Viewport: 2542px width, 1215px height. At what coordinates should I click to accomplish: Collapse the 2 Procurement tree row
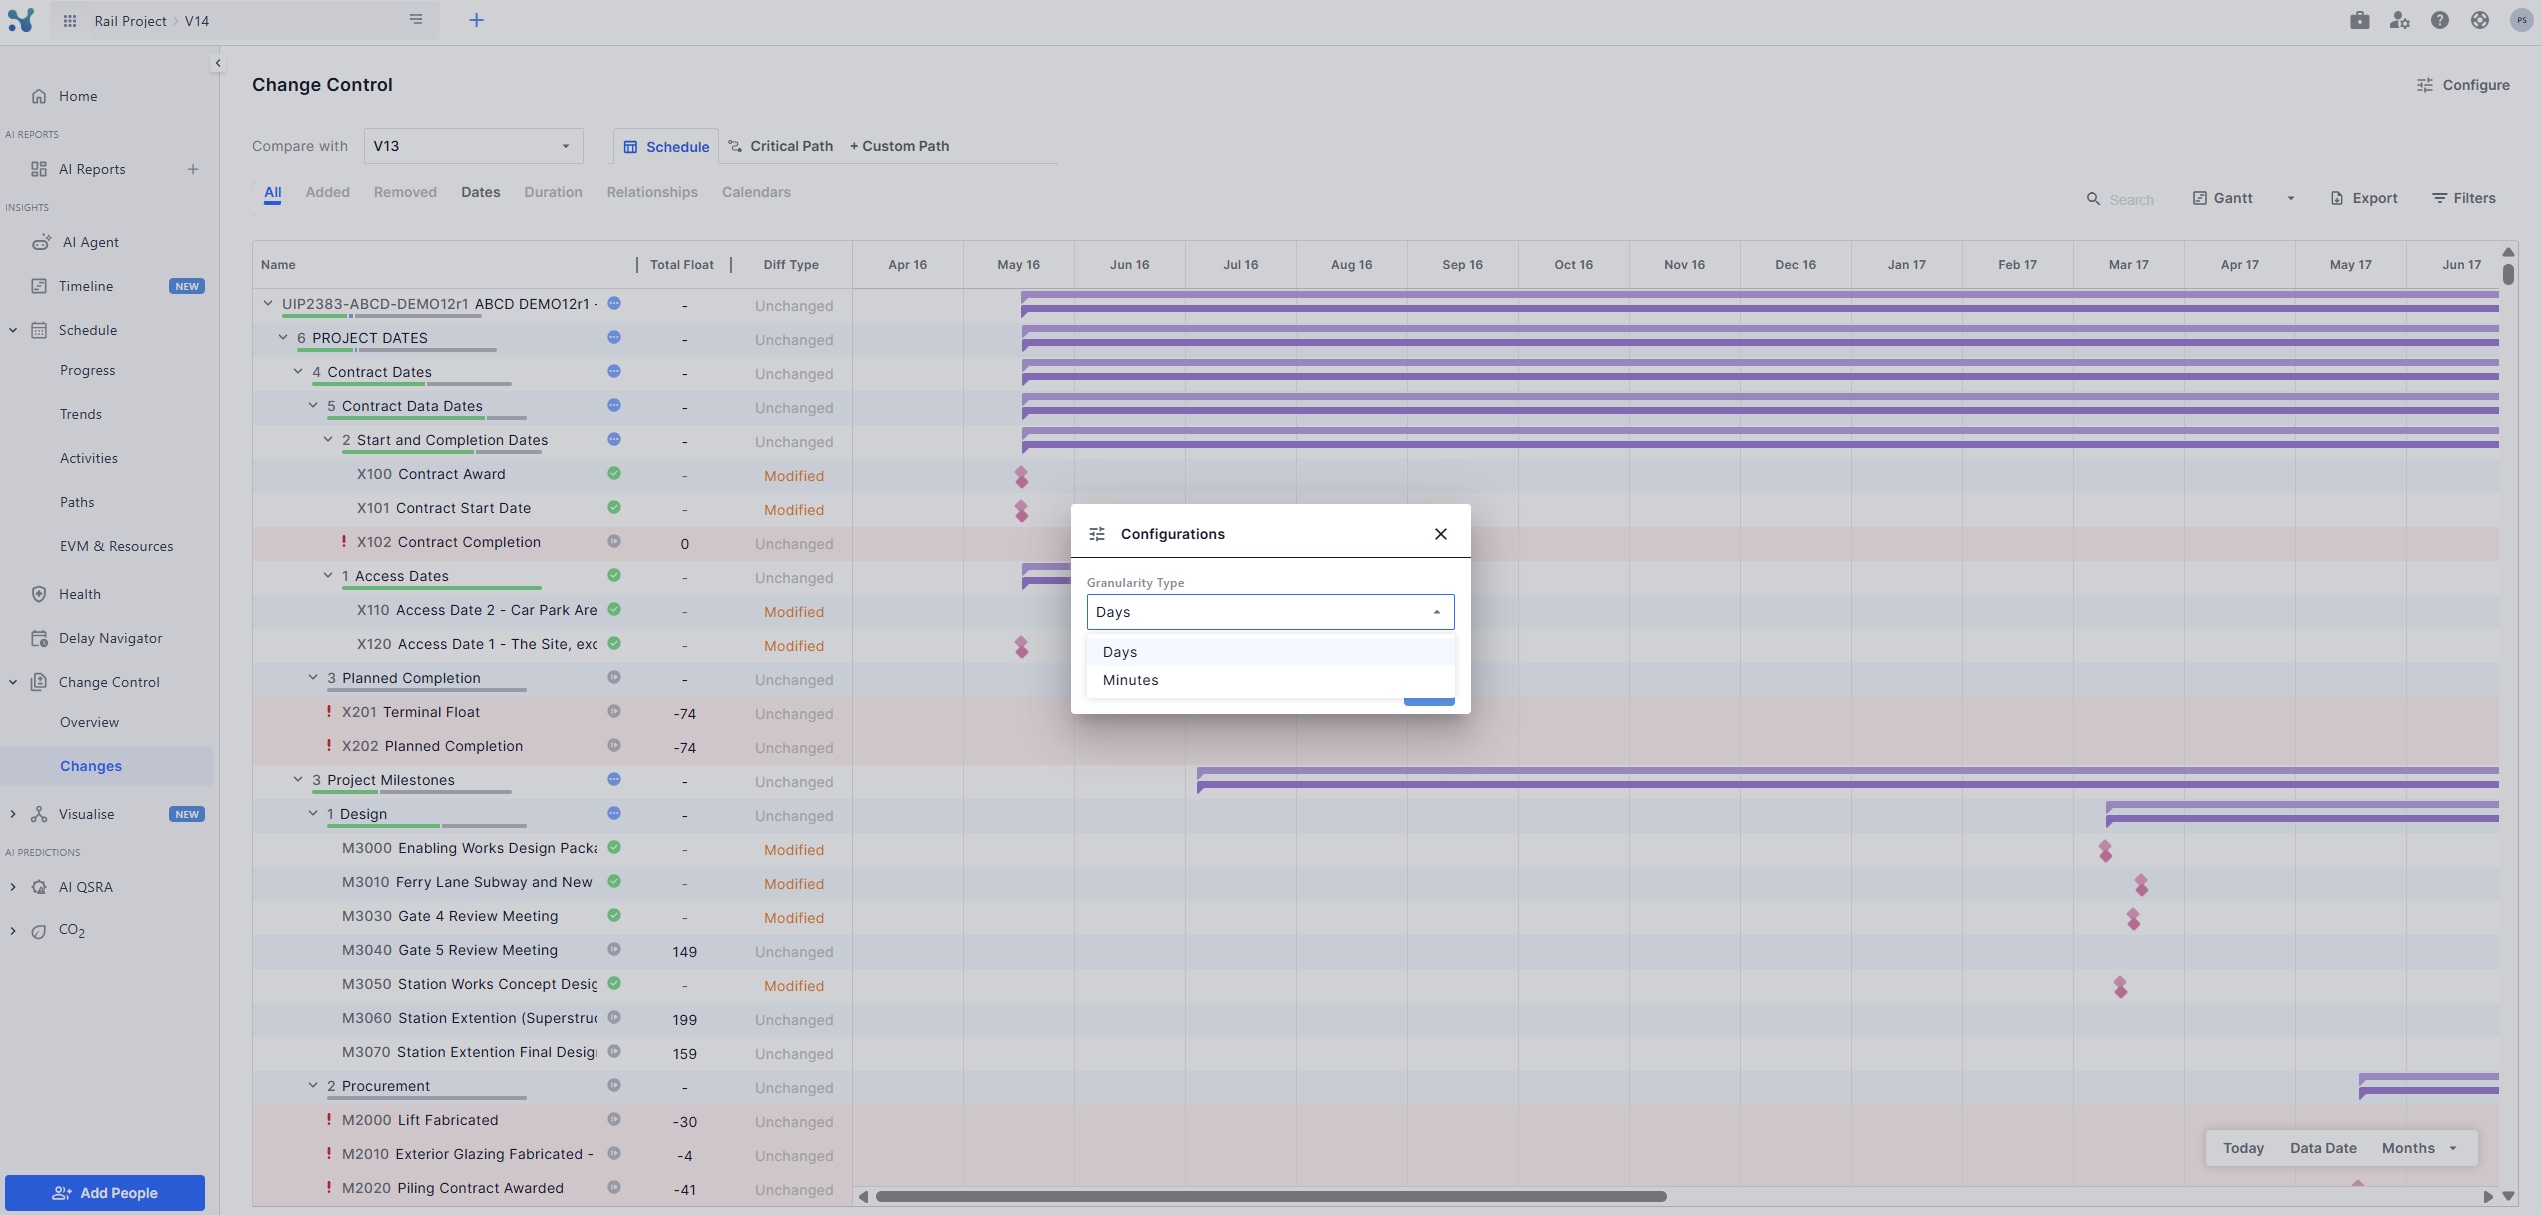pos(313,1085)
